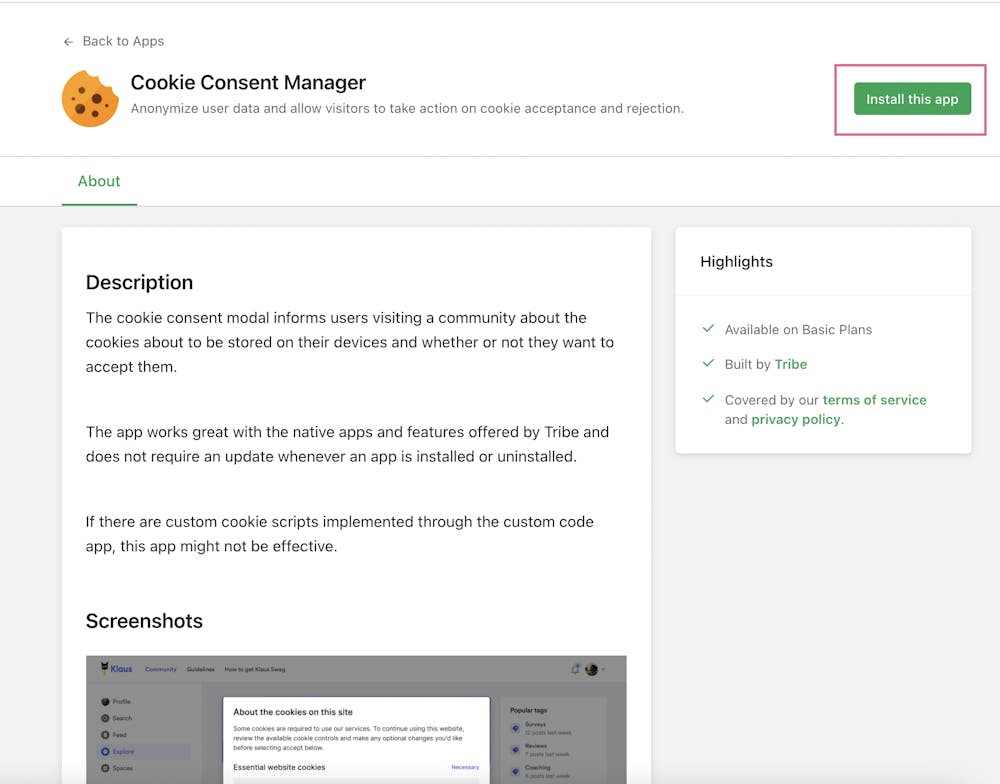Click the Necessary label in the cookie modal preview
Viewport: 1000px width, 784px height.
point(465,767)
